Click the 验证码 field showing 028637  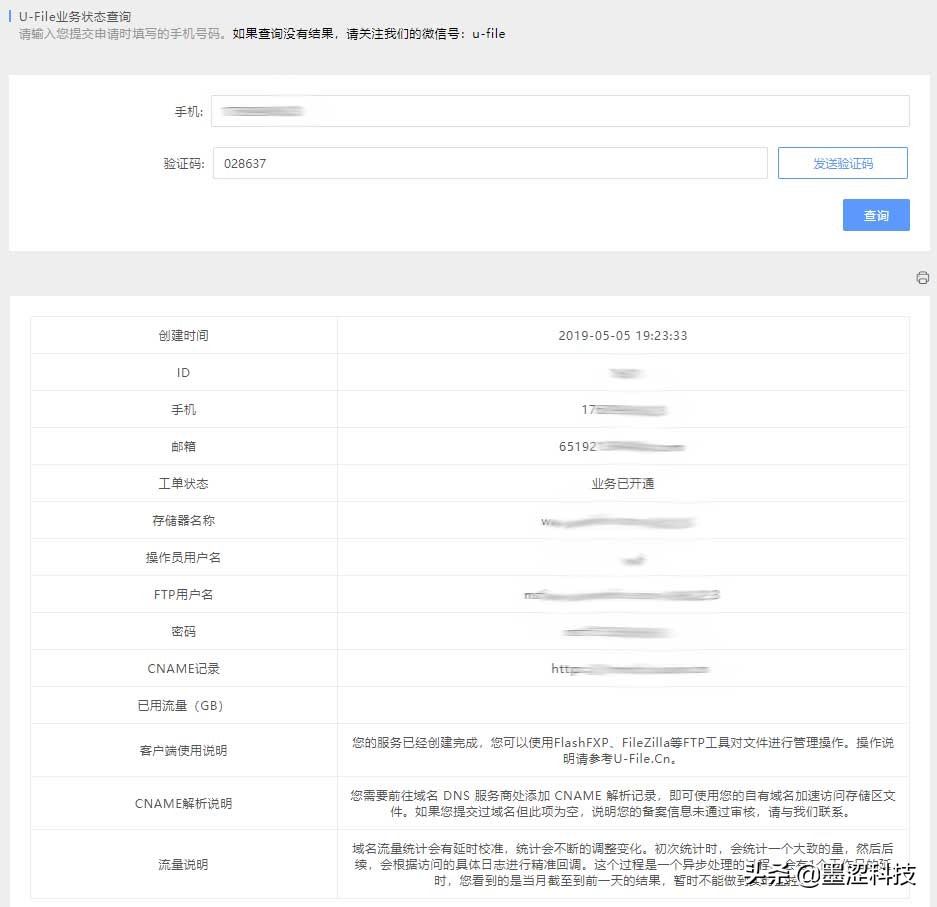pyautogui.click(x=490, y=162)
